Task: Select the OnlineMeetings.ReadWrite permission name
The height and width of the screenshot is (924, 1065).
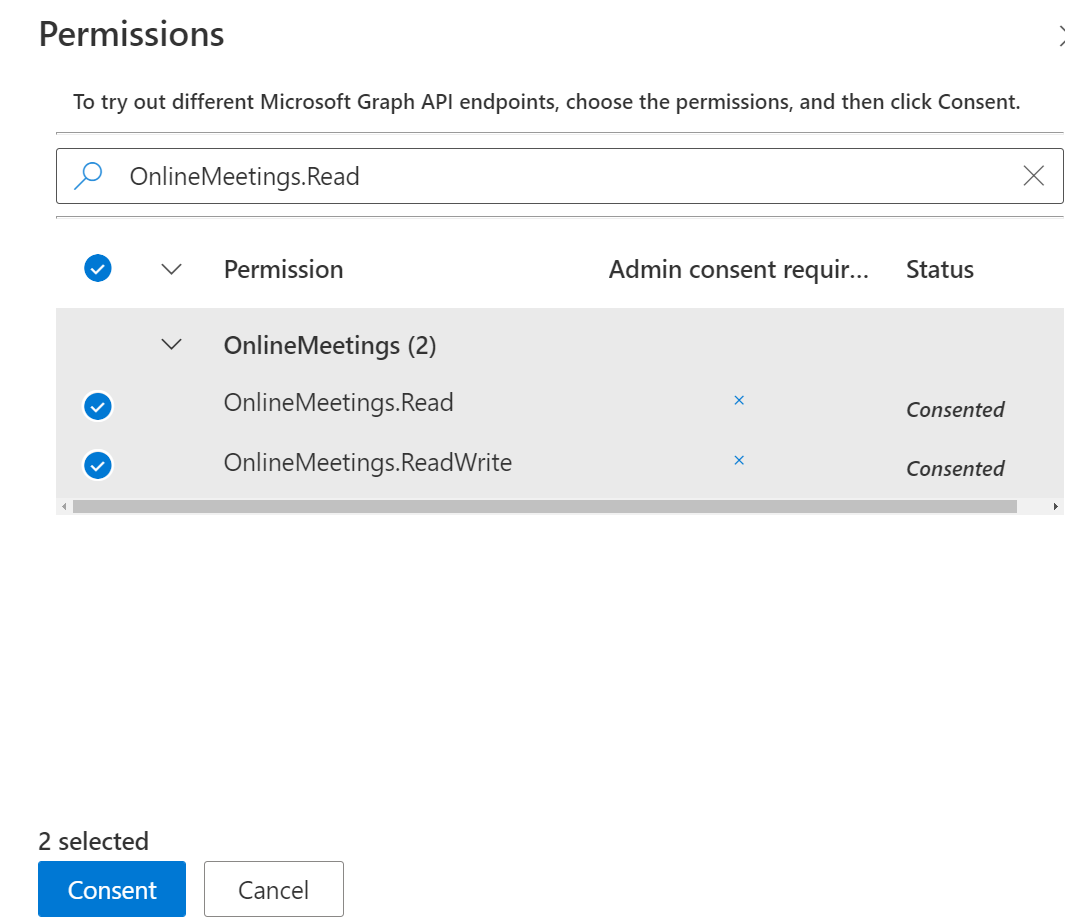Action: point(367,462)
